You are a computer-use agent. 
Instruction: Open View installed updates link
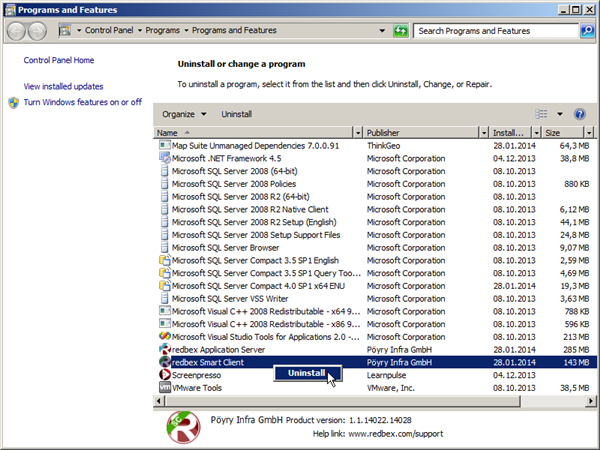pyautogui.click(x=63, y=87)
